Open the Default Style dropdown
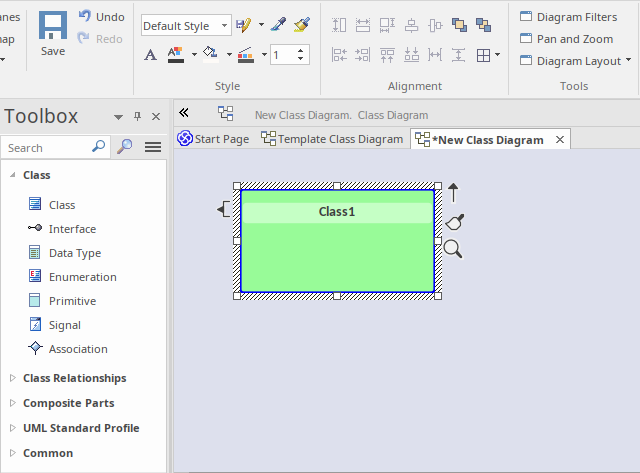The width and height of the screenshot is (640, 473). [224, 26]
